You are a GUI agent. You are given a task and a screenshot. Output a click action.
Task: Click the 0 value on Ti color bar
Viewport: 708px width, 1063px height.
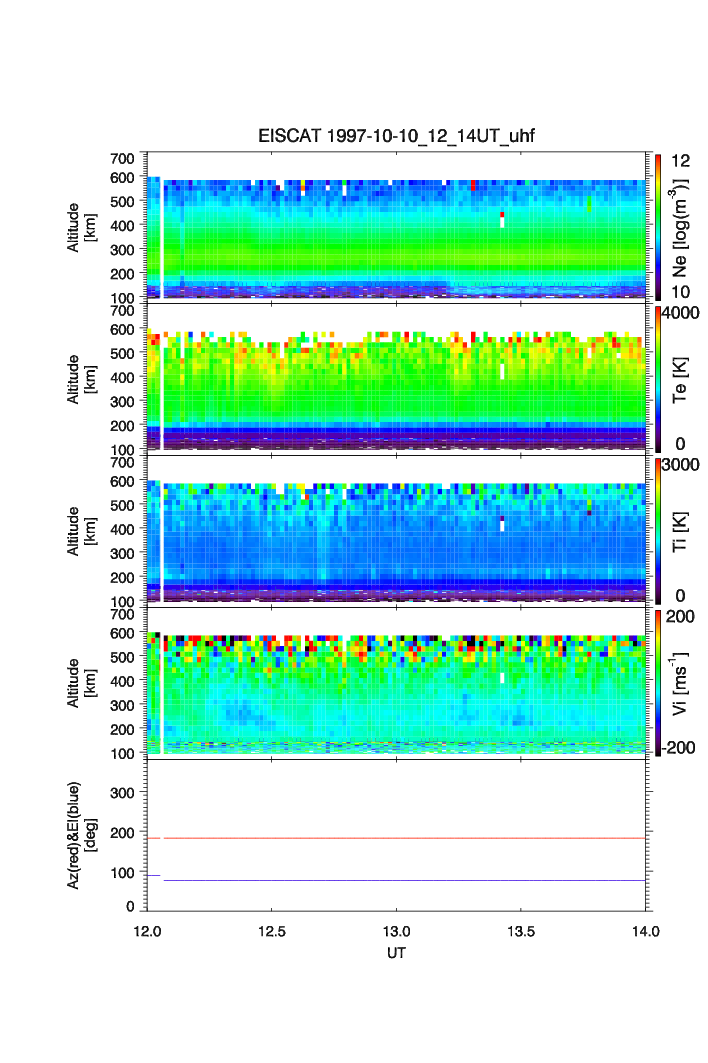point(680,596)
